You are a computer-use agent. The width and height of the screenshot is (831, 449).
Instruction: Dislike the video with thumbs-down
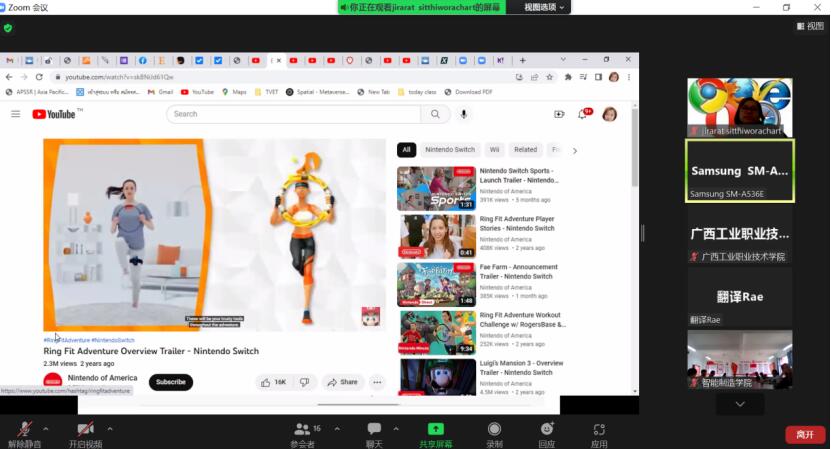(x=305, y=382)
